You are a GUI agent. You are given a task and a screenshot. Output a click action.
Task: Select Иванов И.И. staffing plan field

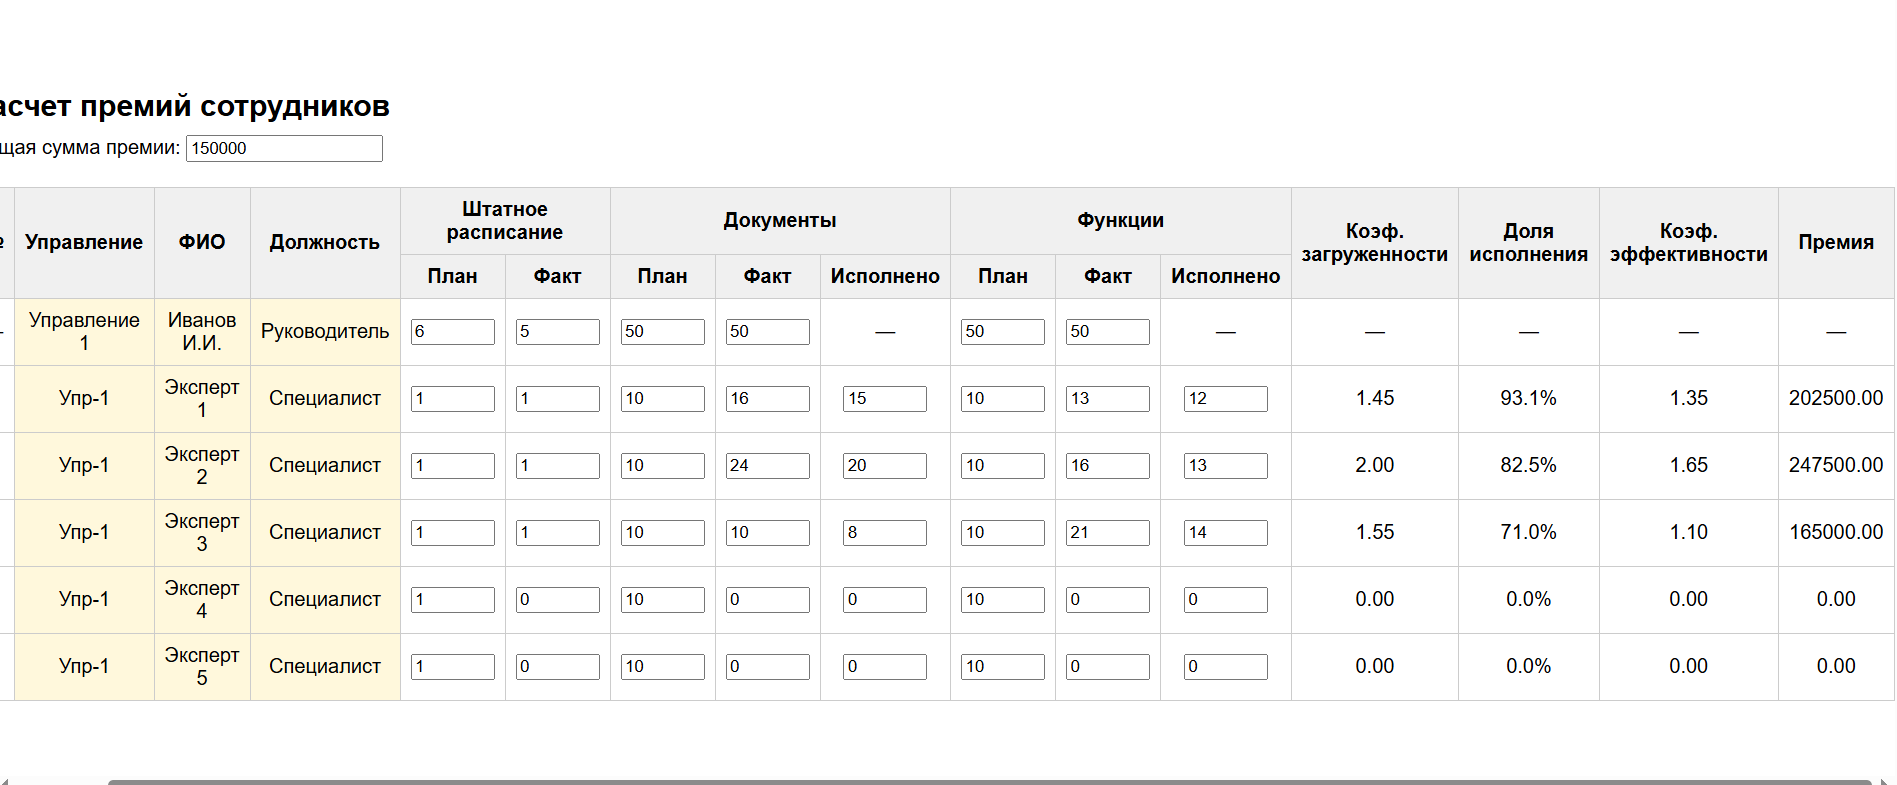click(453, 332)
